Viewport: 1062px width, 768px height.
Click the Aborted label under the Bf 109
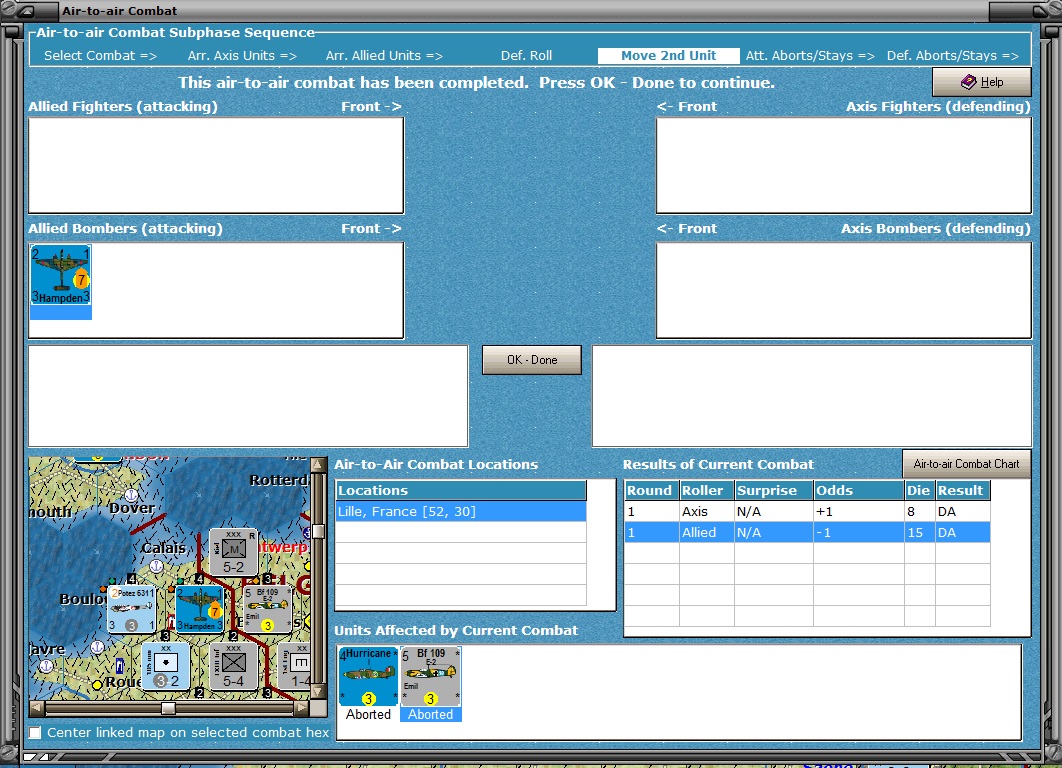[431, 714]
